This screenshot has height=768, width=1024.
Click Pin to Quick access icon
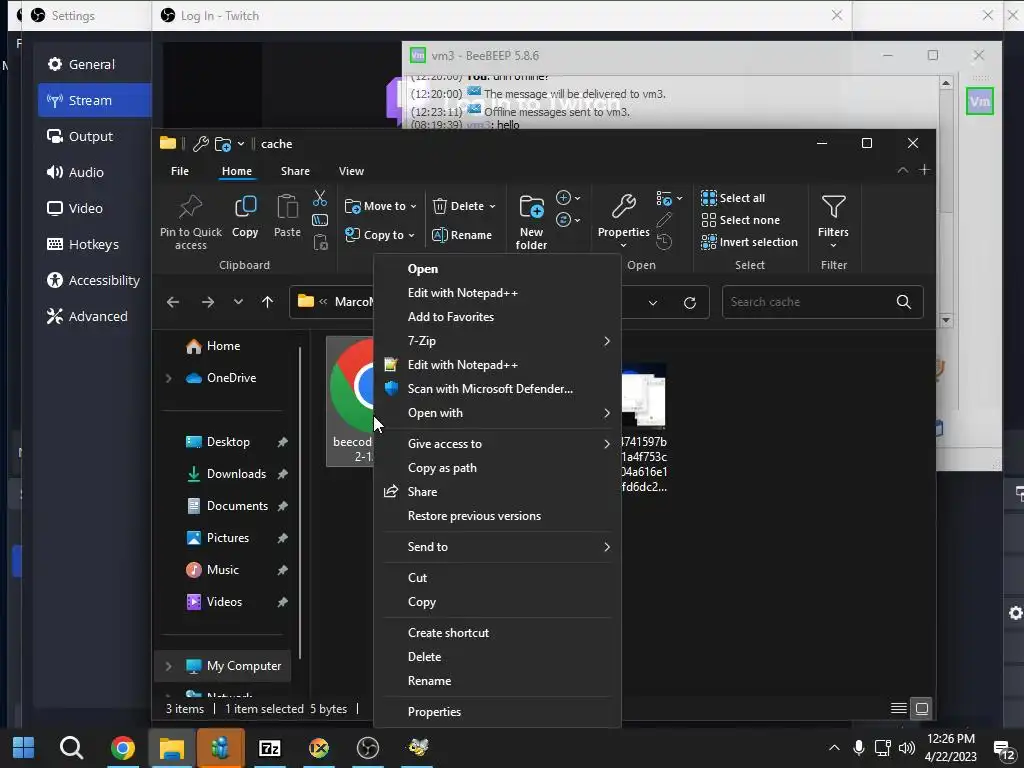point(190,207)
